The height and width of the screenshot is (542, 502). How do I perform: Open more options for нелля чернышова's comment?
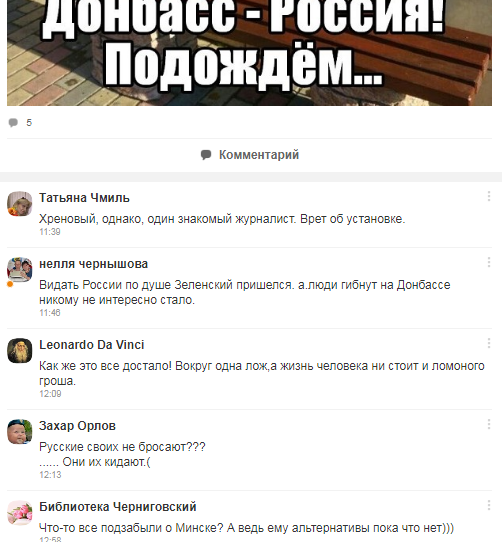pyautogui.click(x=489, y=262)
